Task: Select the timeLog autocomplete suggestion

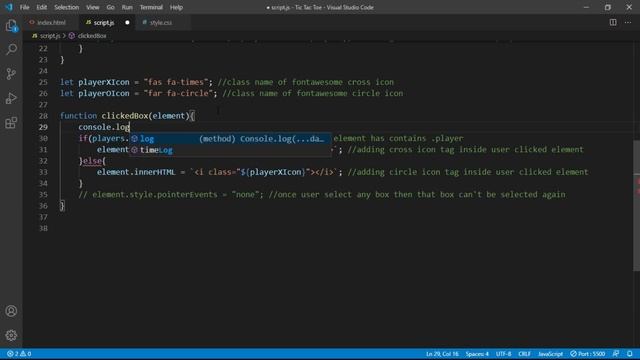Action: [230, 150]
